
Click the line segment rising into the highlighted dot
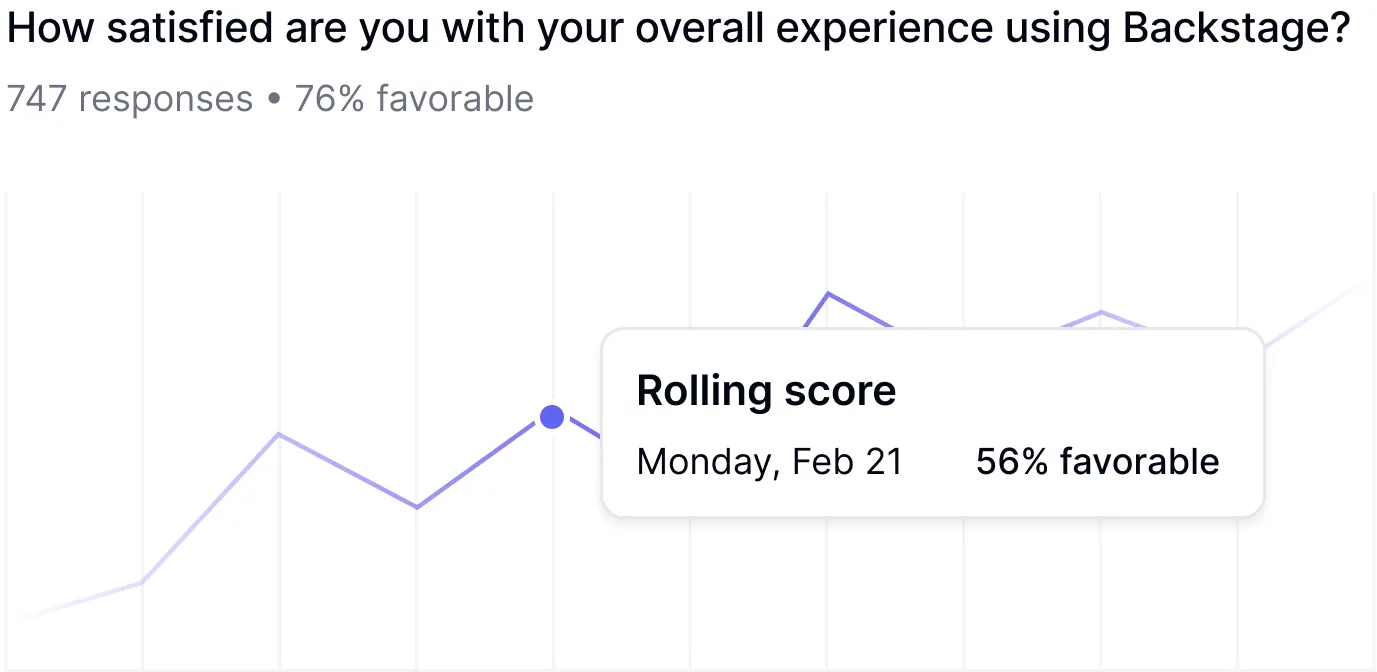point(484,462)
